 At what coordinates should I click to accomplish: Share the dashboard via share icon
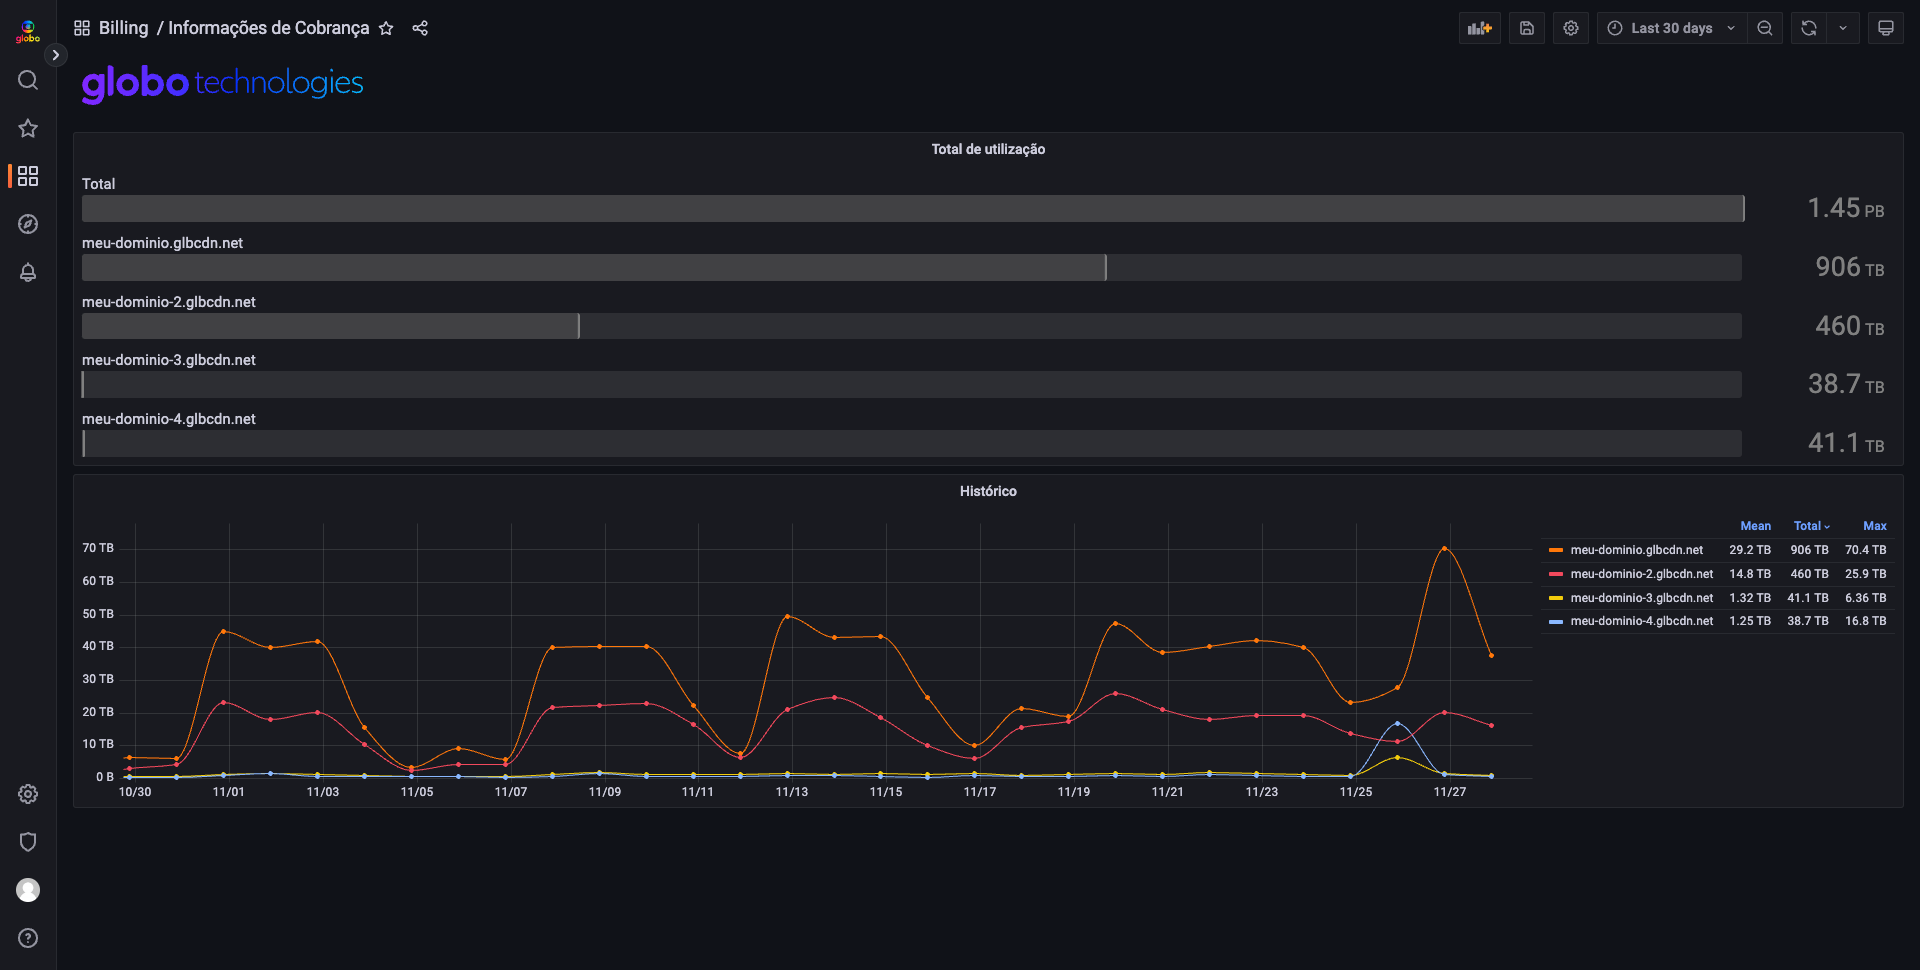pos(420,28)
